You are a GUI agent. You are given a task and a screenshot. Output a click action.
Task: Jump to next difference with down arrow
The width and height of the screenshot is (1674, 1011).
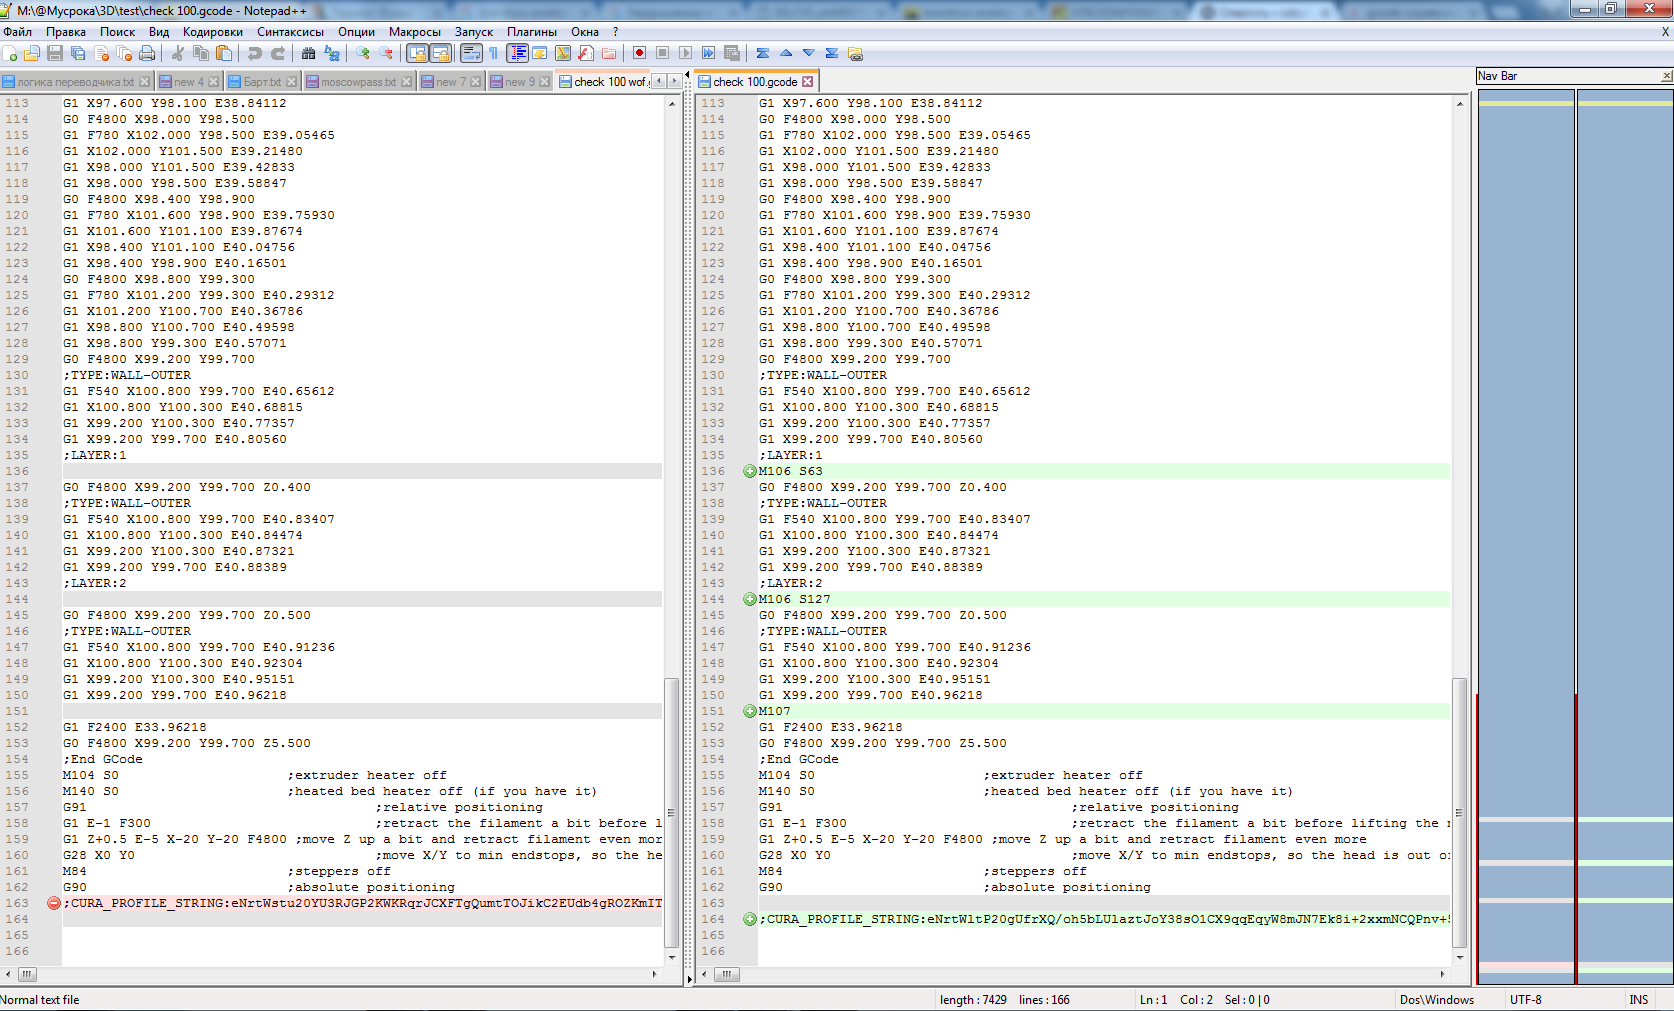(x=808, y=53)
